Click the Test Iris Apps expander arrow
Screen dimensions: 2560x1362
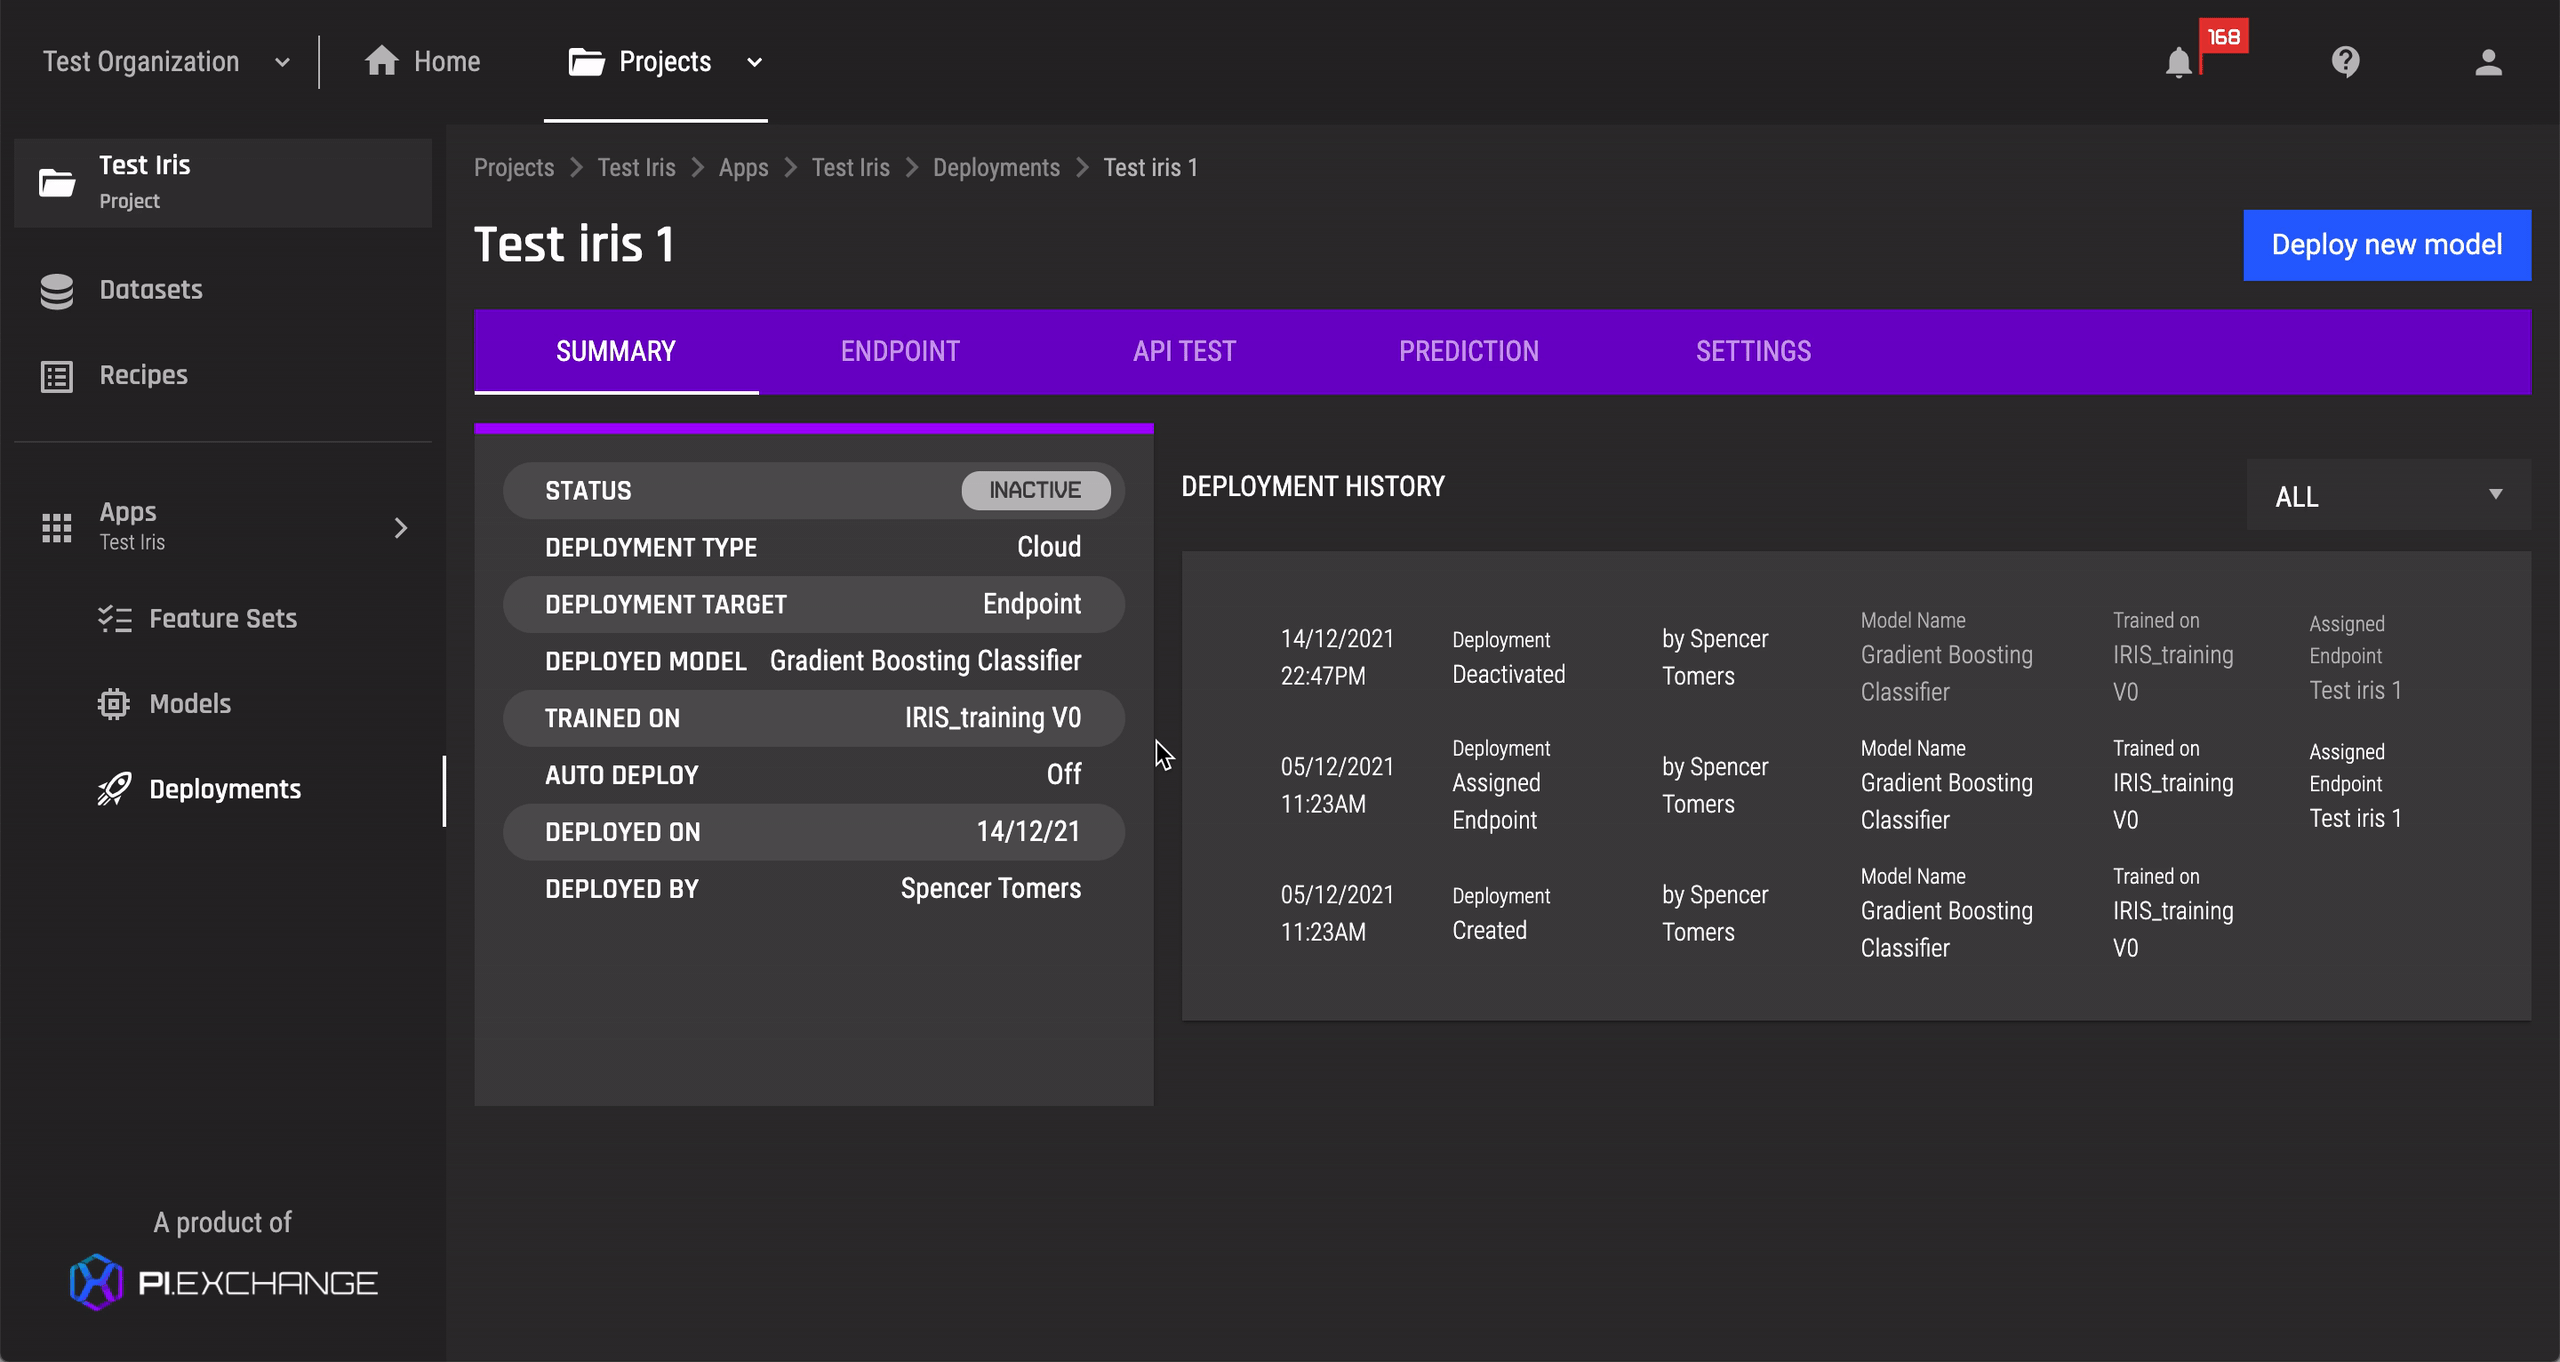(401, 525)
